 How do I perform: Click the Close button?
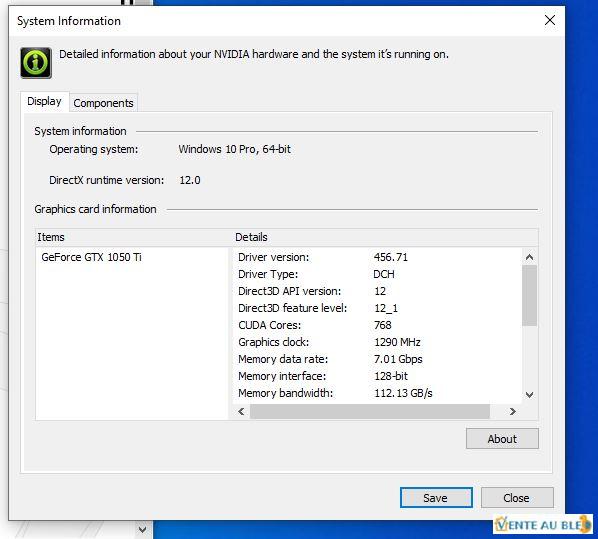pos(517,497)
